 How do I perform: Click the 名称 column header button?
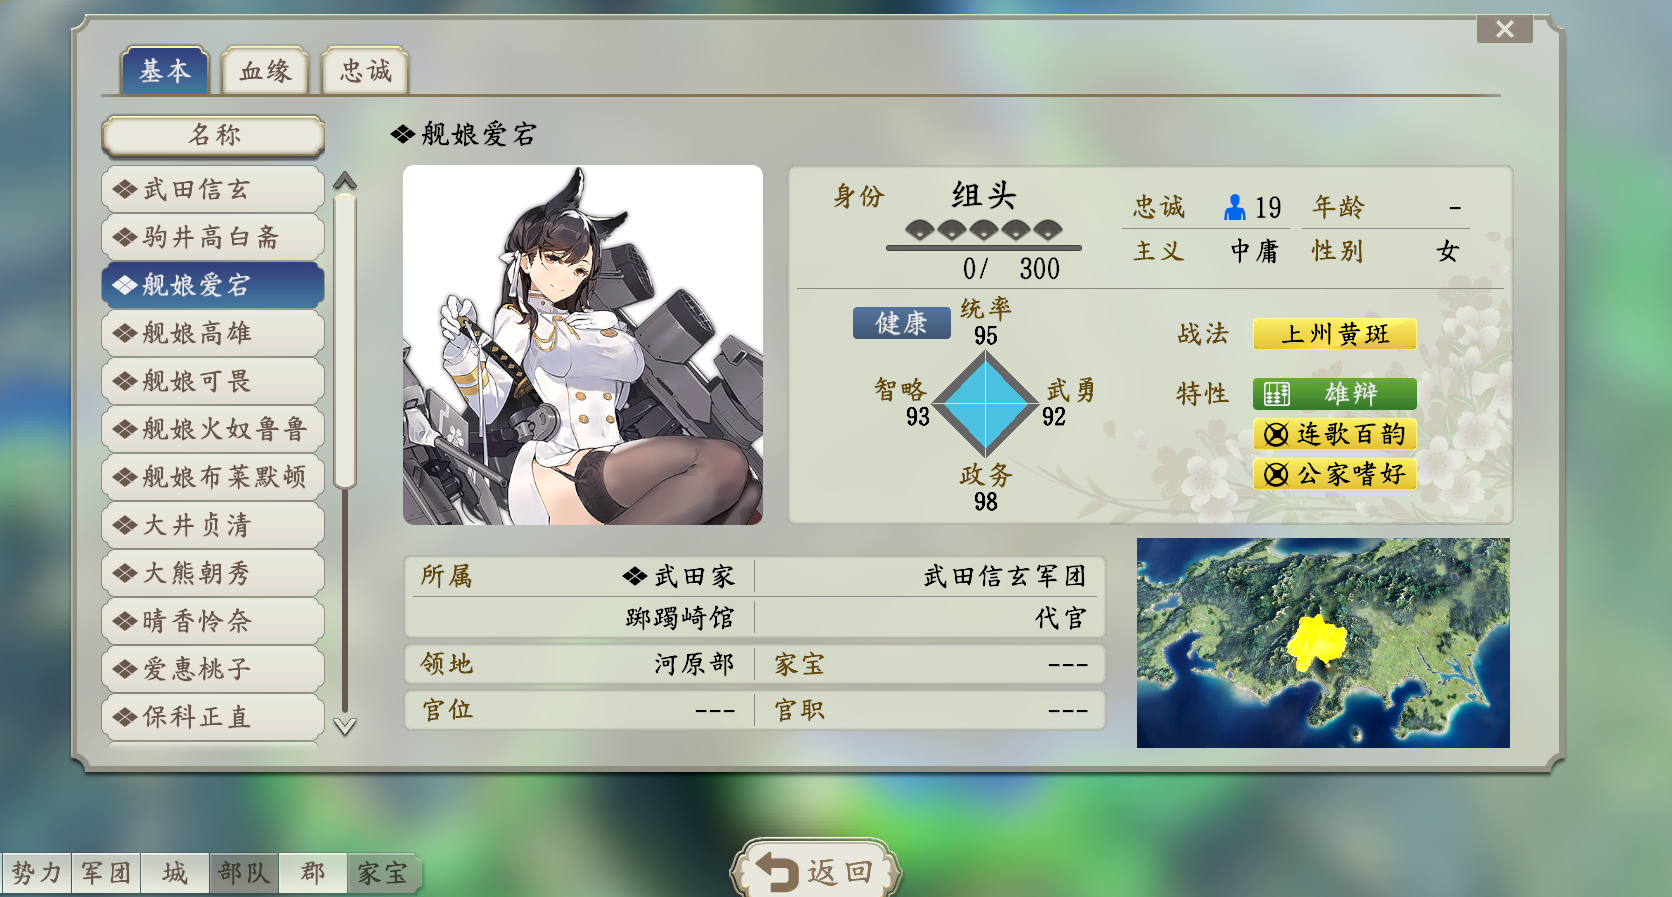pyautogui.click(x=213, y=135)
